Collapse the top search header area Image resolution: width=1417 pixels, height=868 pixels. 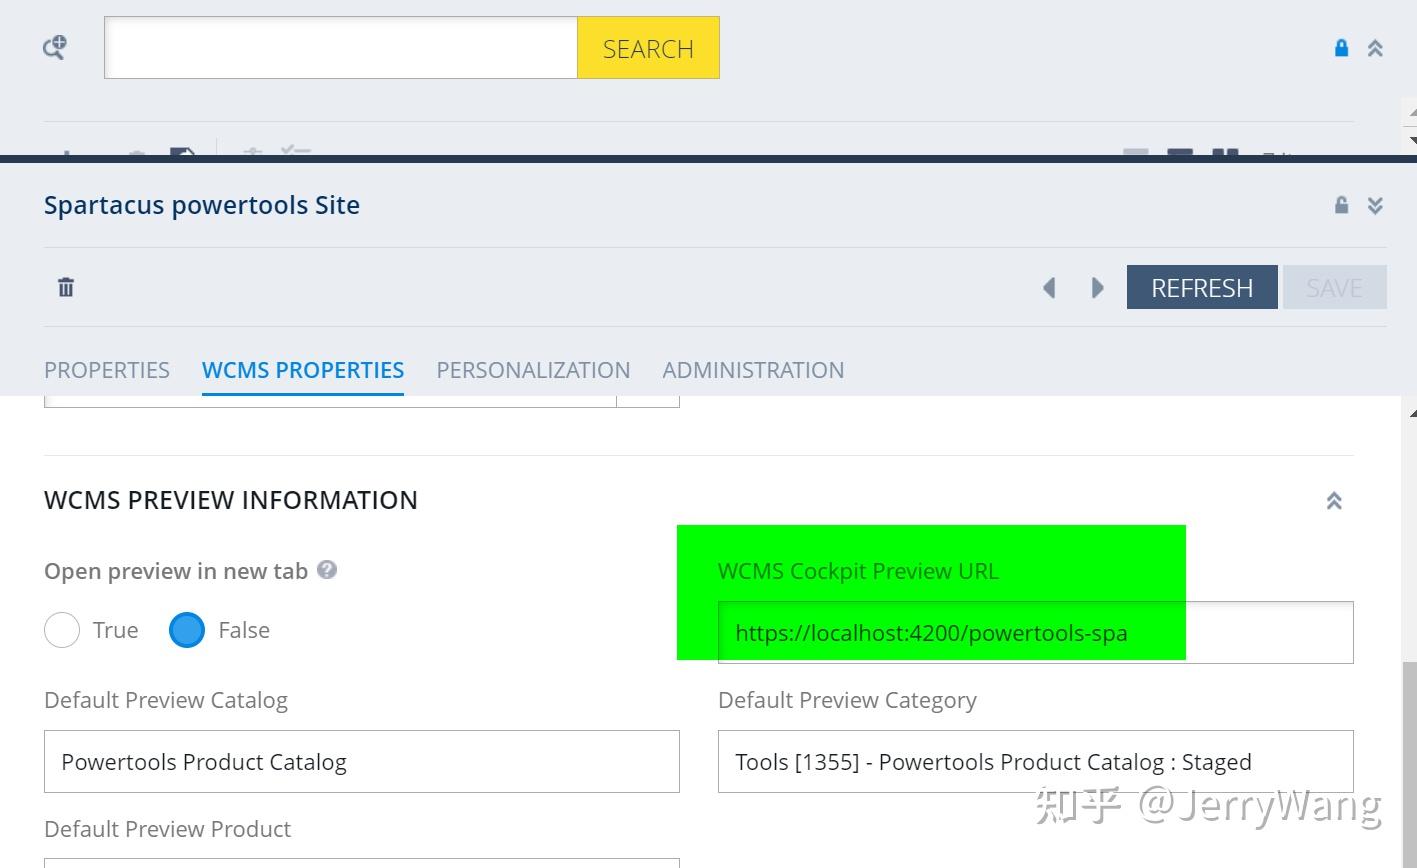(x=1376, y=47)
